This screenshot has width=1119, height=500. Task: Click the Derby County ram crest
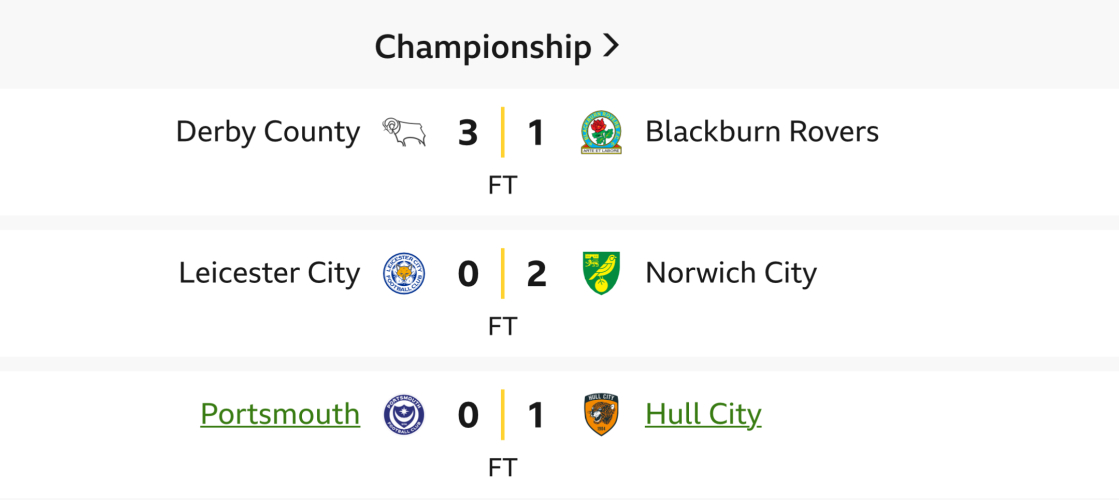(x=404, y=132)
